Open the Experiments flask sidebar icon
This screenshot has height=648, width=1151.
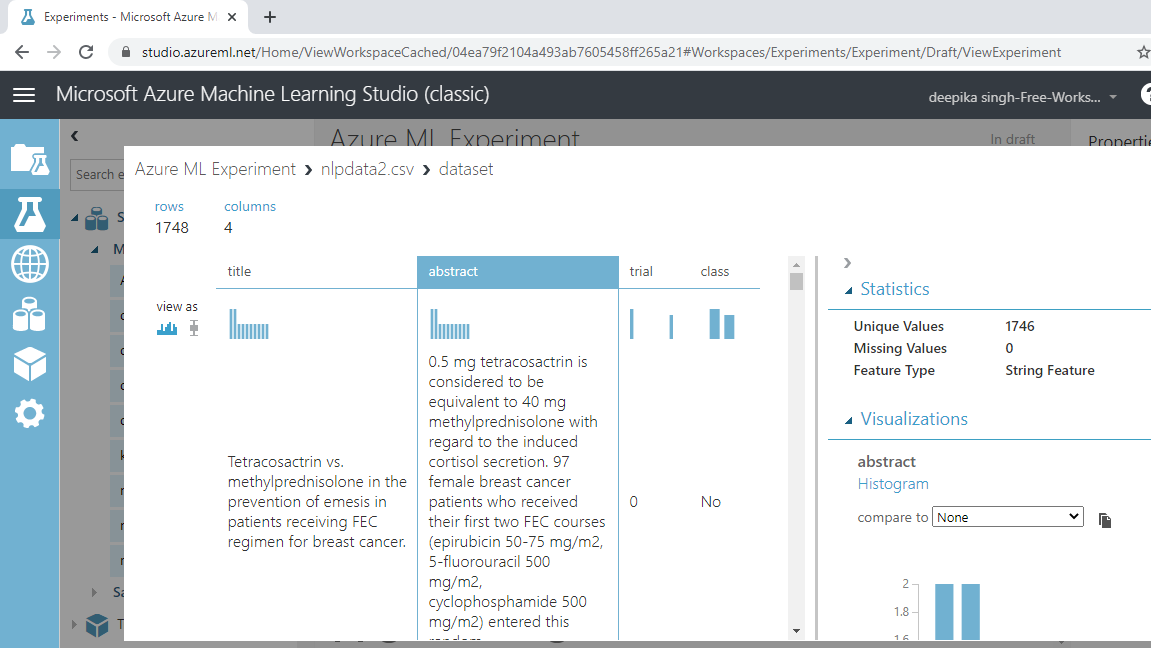[x=29, y=214]
